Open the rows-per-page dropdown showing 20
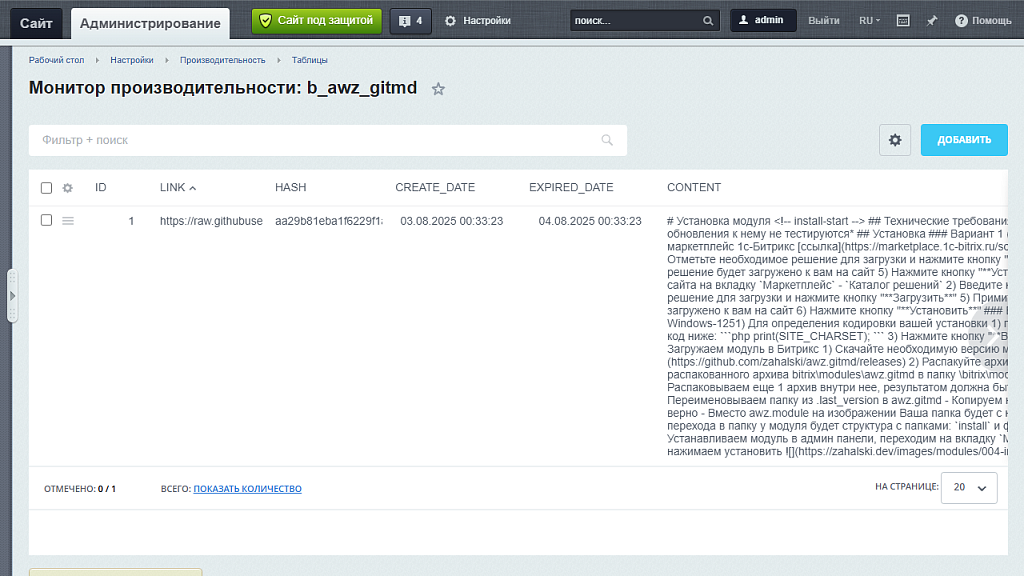1024x576 pixels. tap(969, 488)
